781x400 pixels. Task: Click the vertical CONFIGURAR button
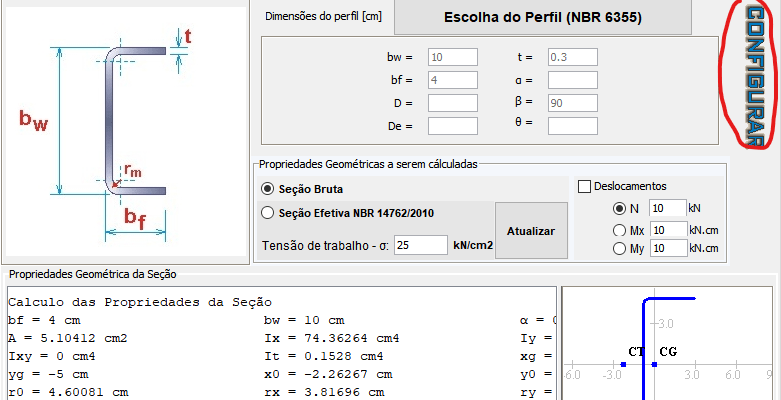[x=753, y=74]
